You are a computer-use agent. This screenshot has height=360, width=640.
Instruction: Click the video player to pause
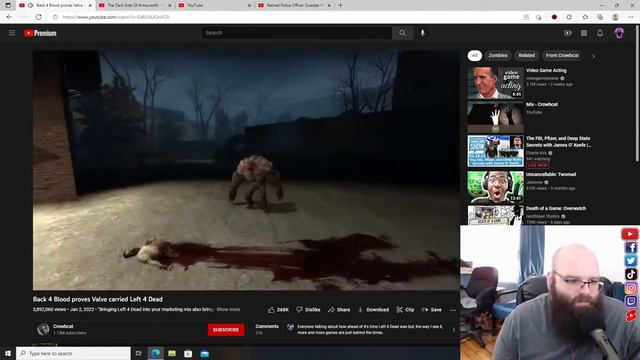click(246, 170)
